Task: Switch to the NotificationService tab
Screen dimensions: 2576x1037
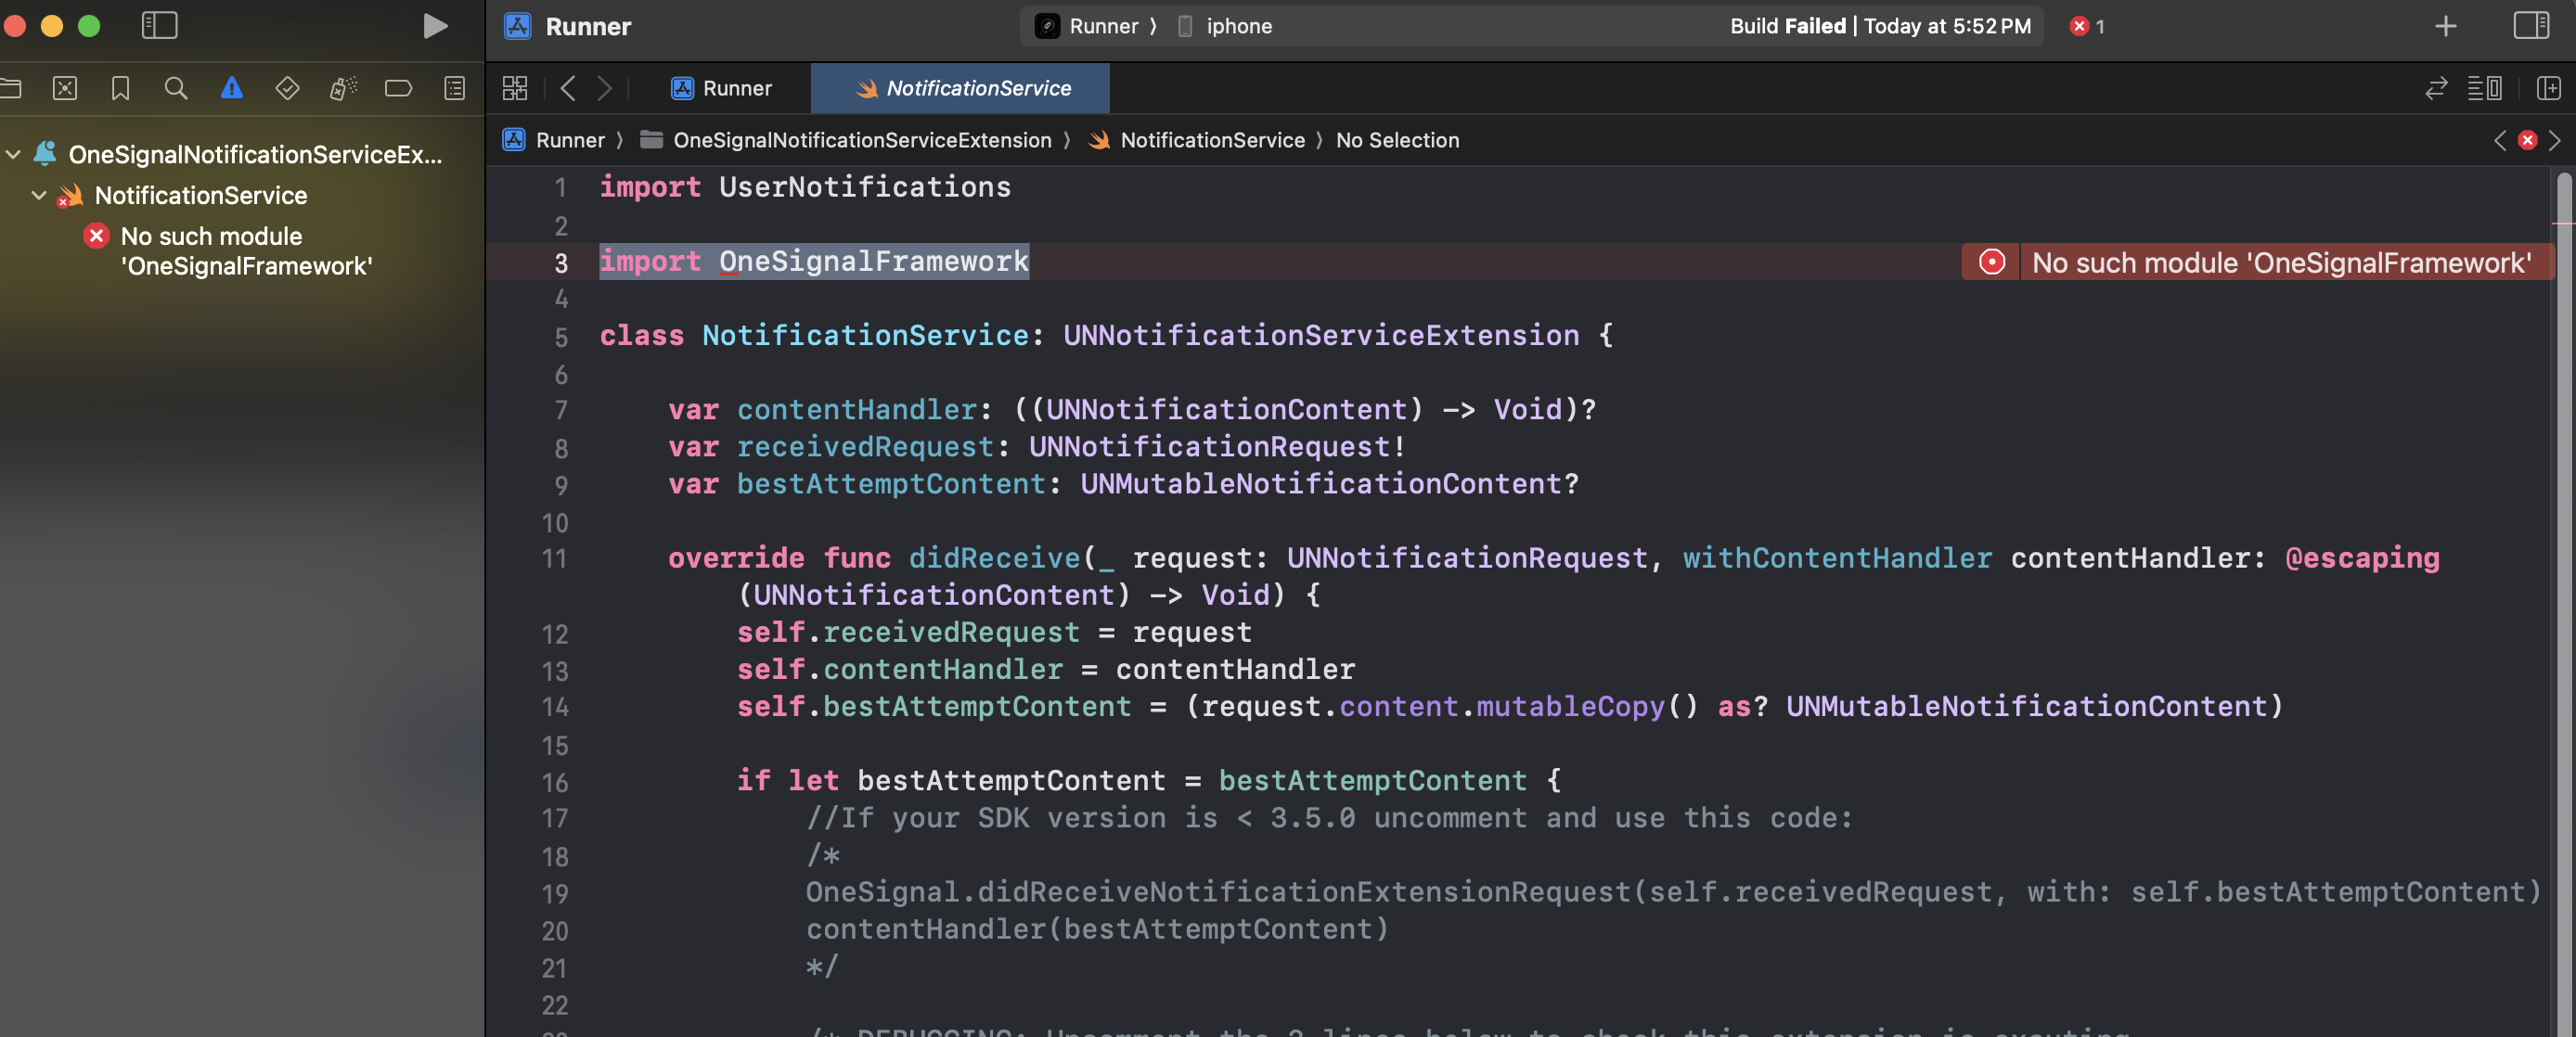Action: [961, 88]
